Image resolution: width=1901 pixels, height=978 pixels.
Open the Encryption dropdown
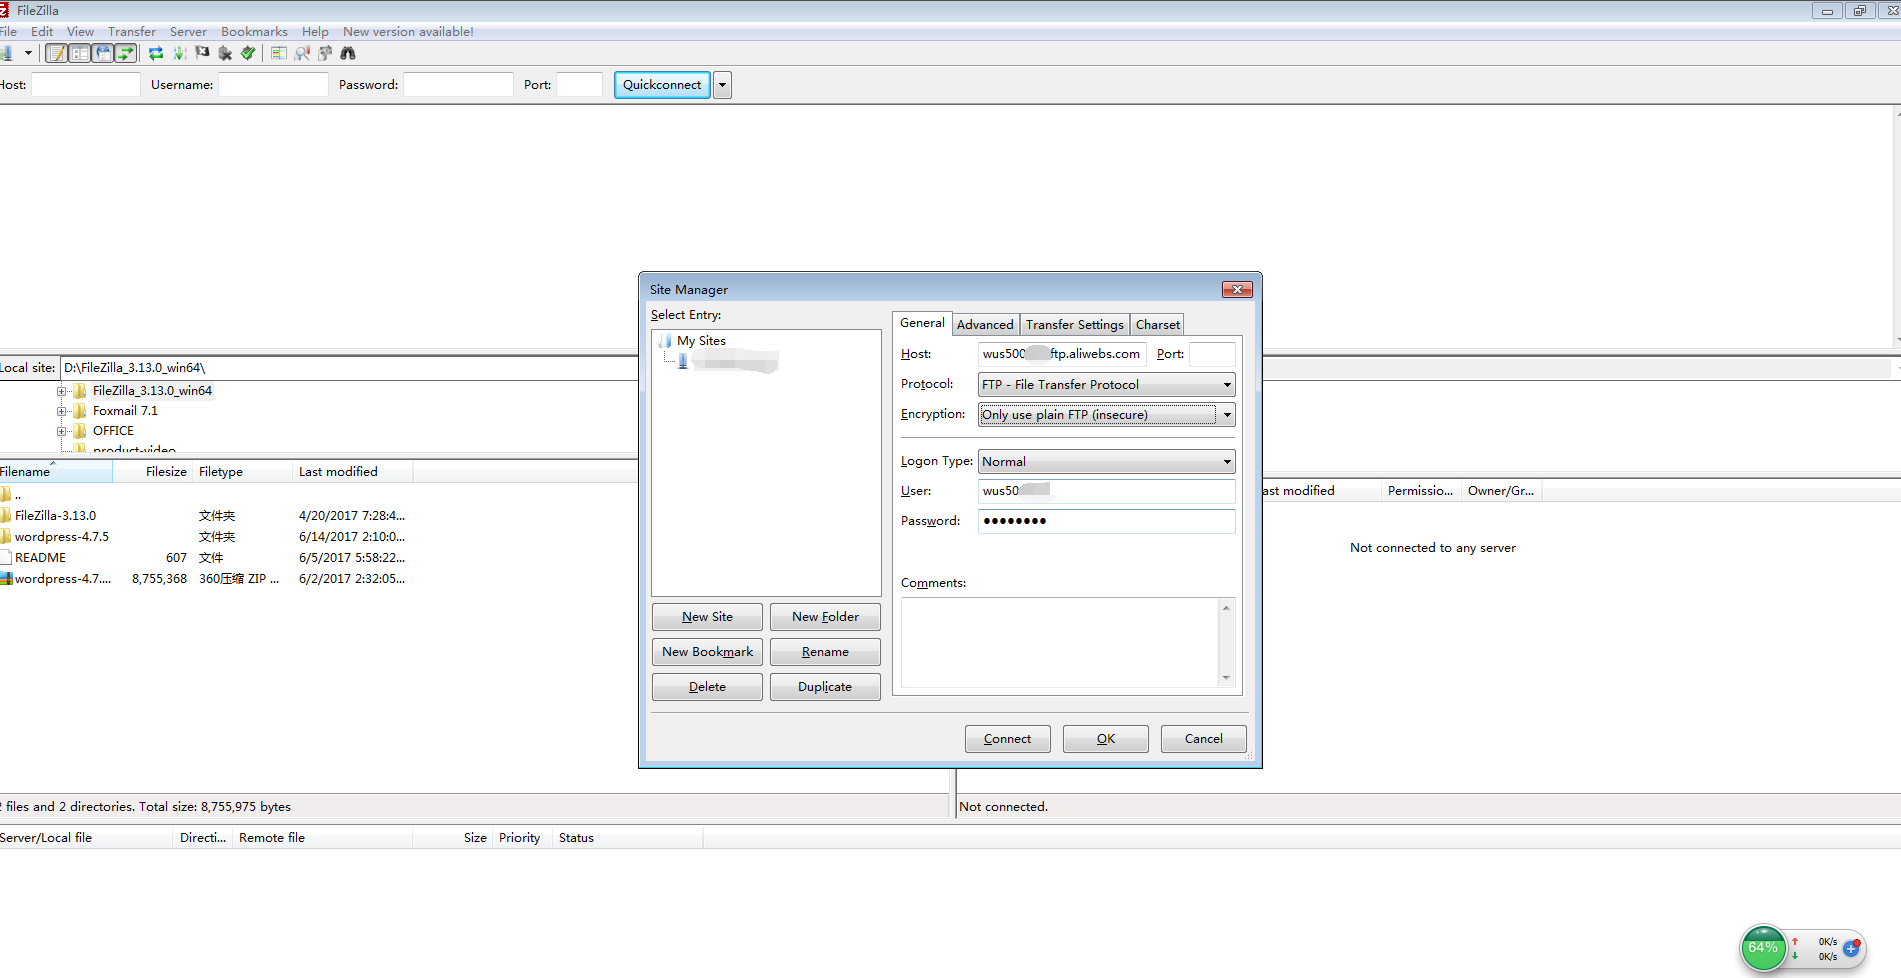pos(1106,414)
